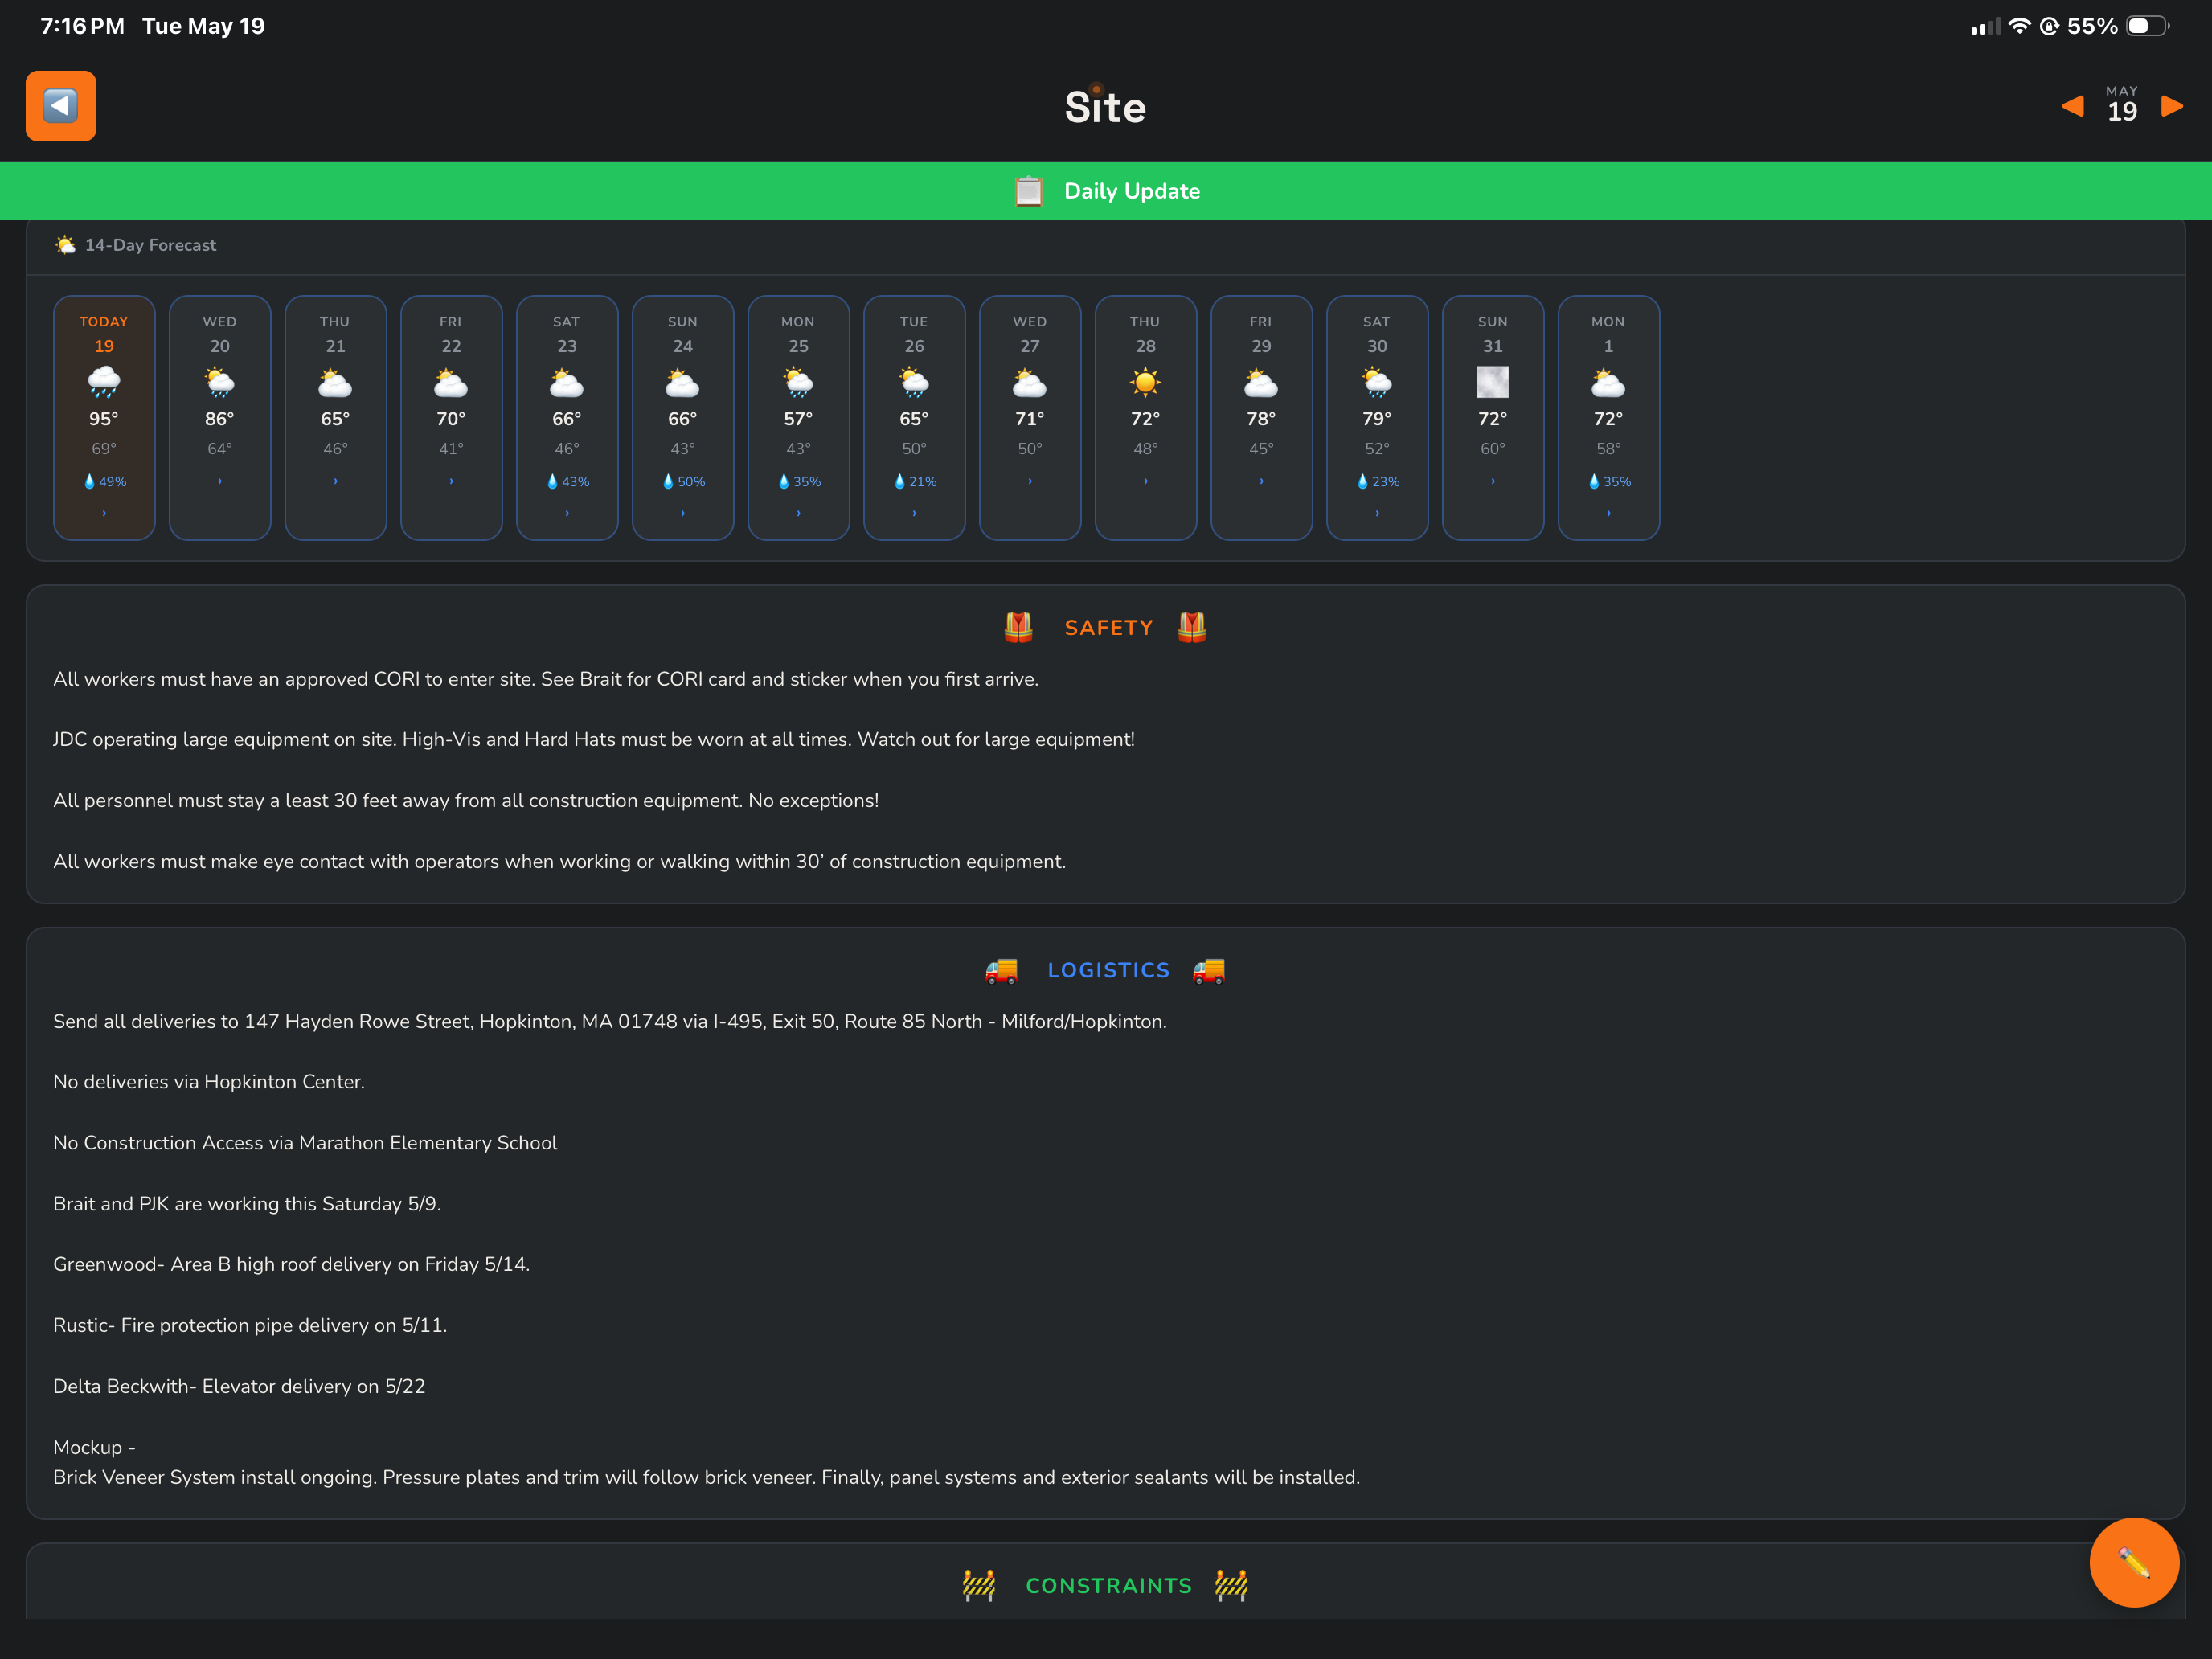Click the Delta Beckwith elevator delivery line

pyautogui.click(x=239, y=1387)
